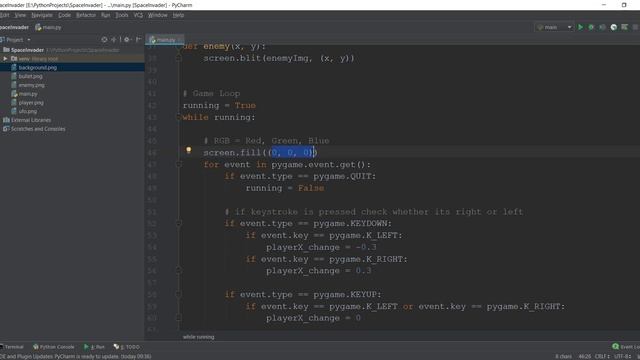Switch to the main.py editor tab
The image size is (640, 360).
click(x=164, y=40)
